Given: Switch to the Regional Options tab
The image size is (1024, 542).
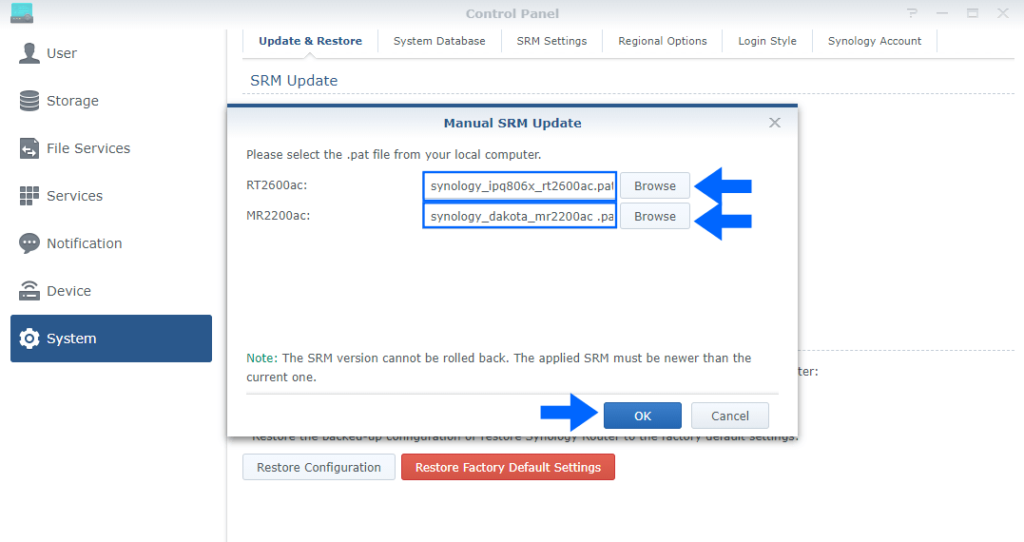Looking at the screenshot, I should [662, 41].
